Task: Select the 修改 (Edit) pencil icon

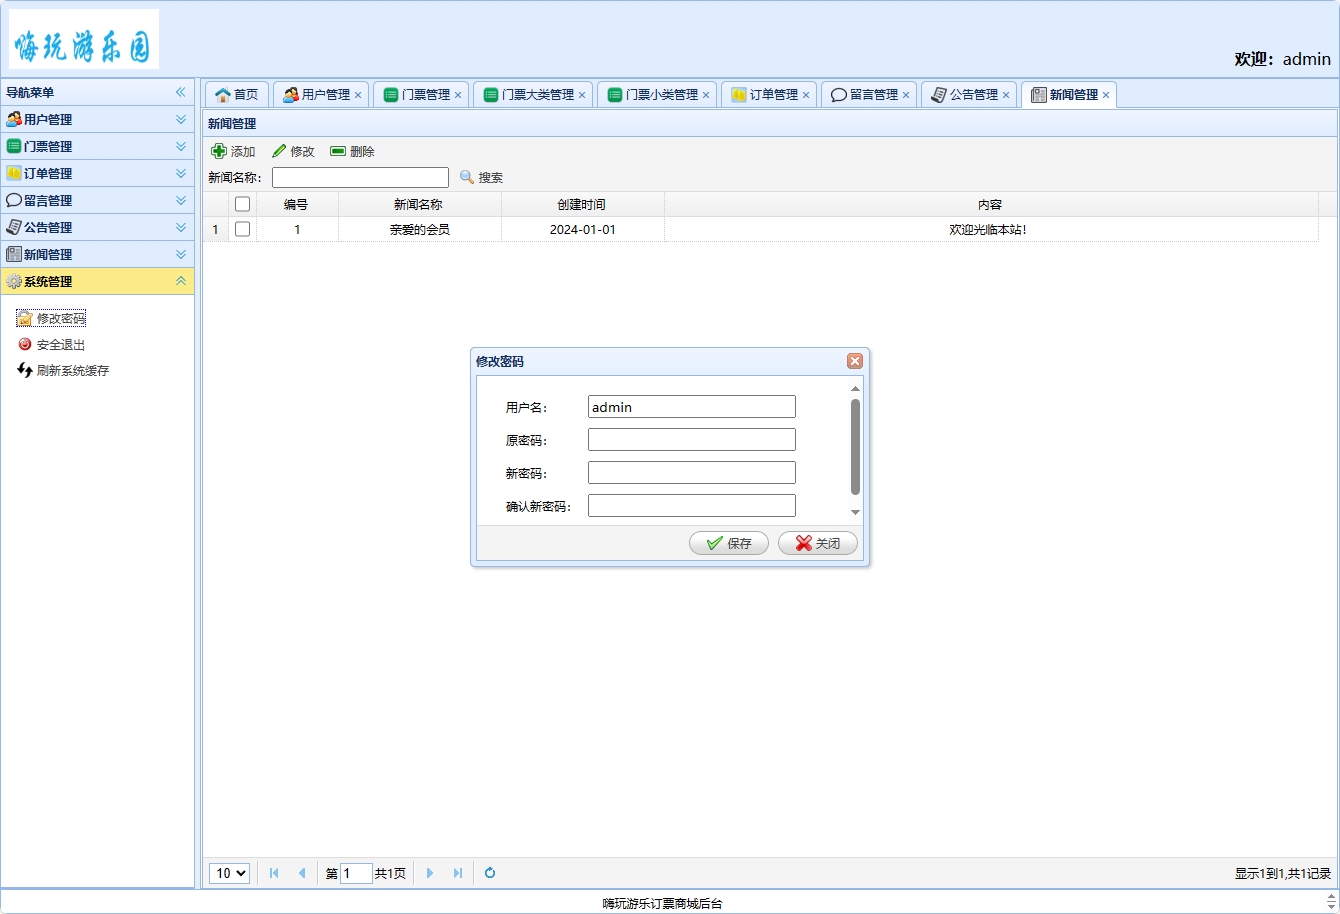Action: point(281,151)
